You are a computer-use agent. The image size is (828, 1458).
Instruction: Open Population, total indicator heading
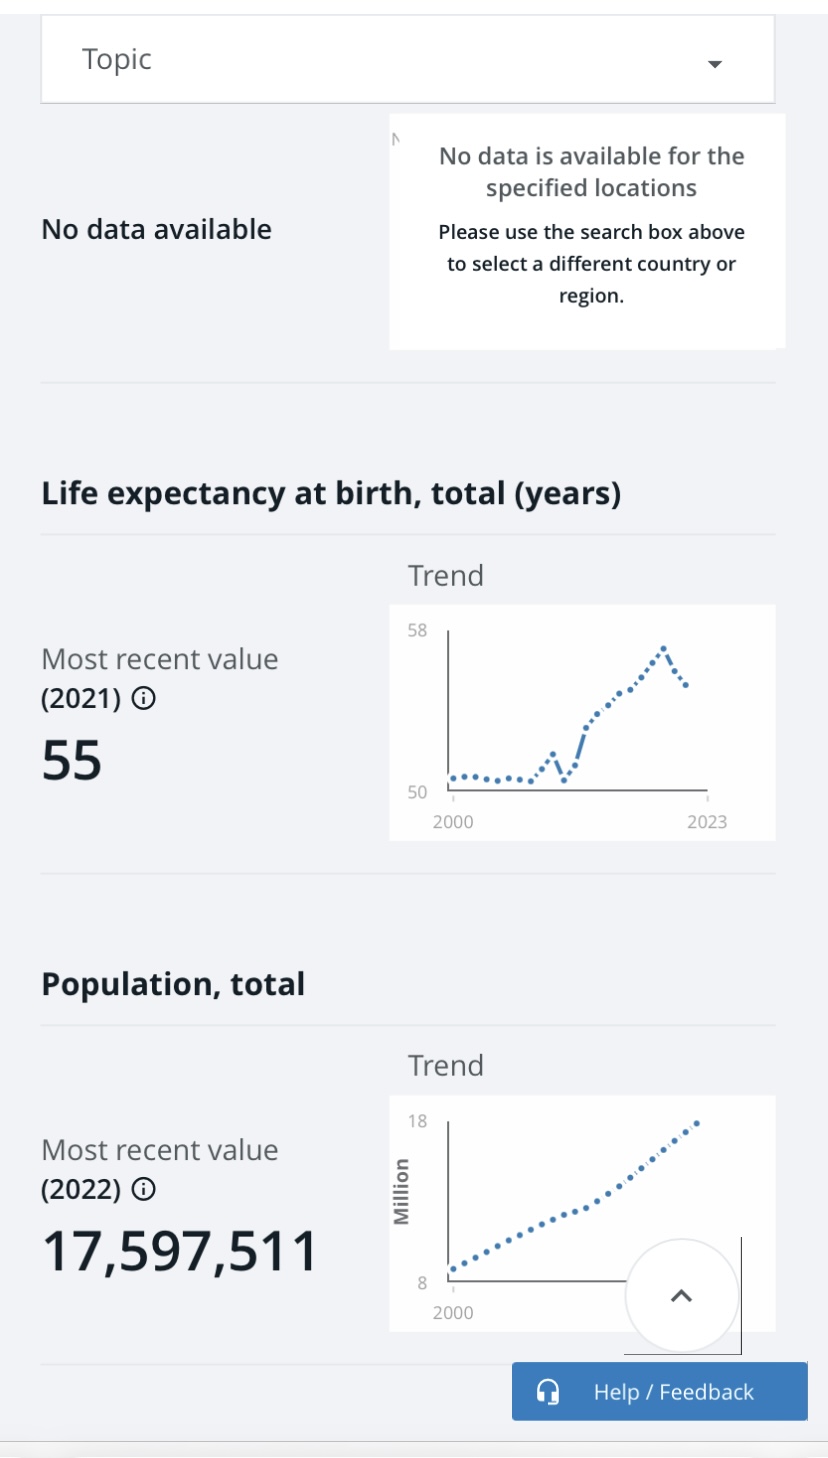click(x=173, y=984)
